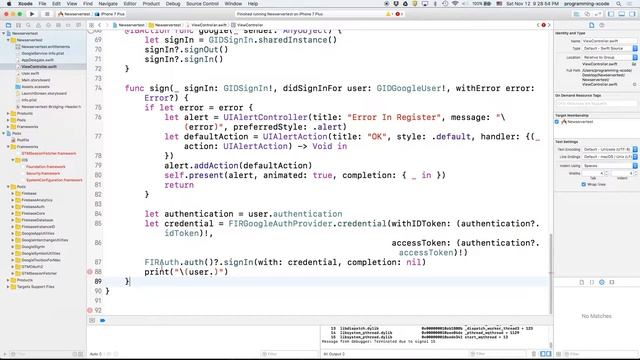Screen dimensions: 640x360
Task: Show the File inspector tab icon
Action: click(x=591, y=25)
